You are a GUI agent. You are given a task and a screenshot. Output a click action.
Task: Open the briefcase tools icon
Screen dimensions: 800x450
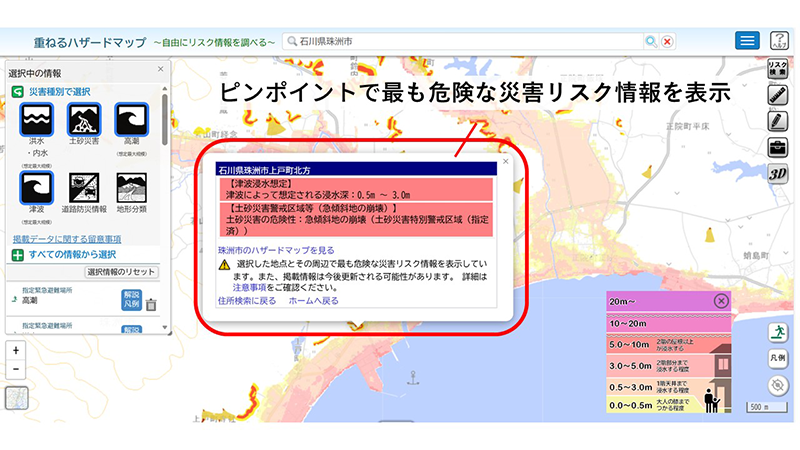tap(778, 148)
